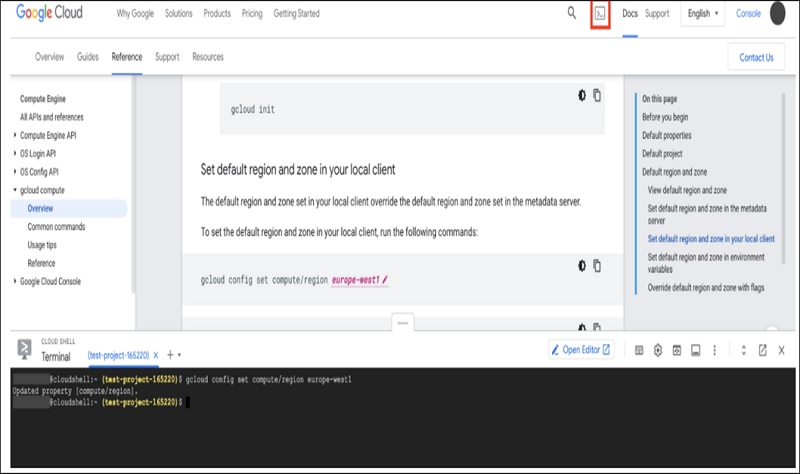Open Cloud Shell in a new window
Image resolution: width=800 pixels, height=474 pixels.
[763, 350]
